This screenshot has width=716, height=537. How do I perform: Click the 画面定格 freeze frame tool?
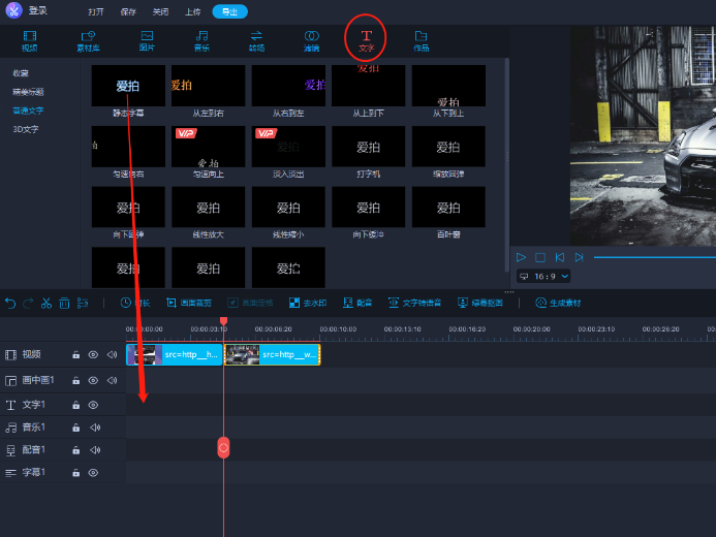tap(250, 303)
